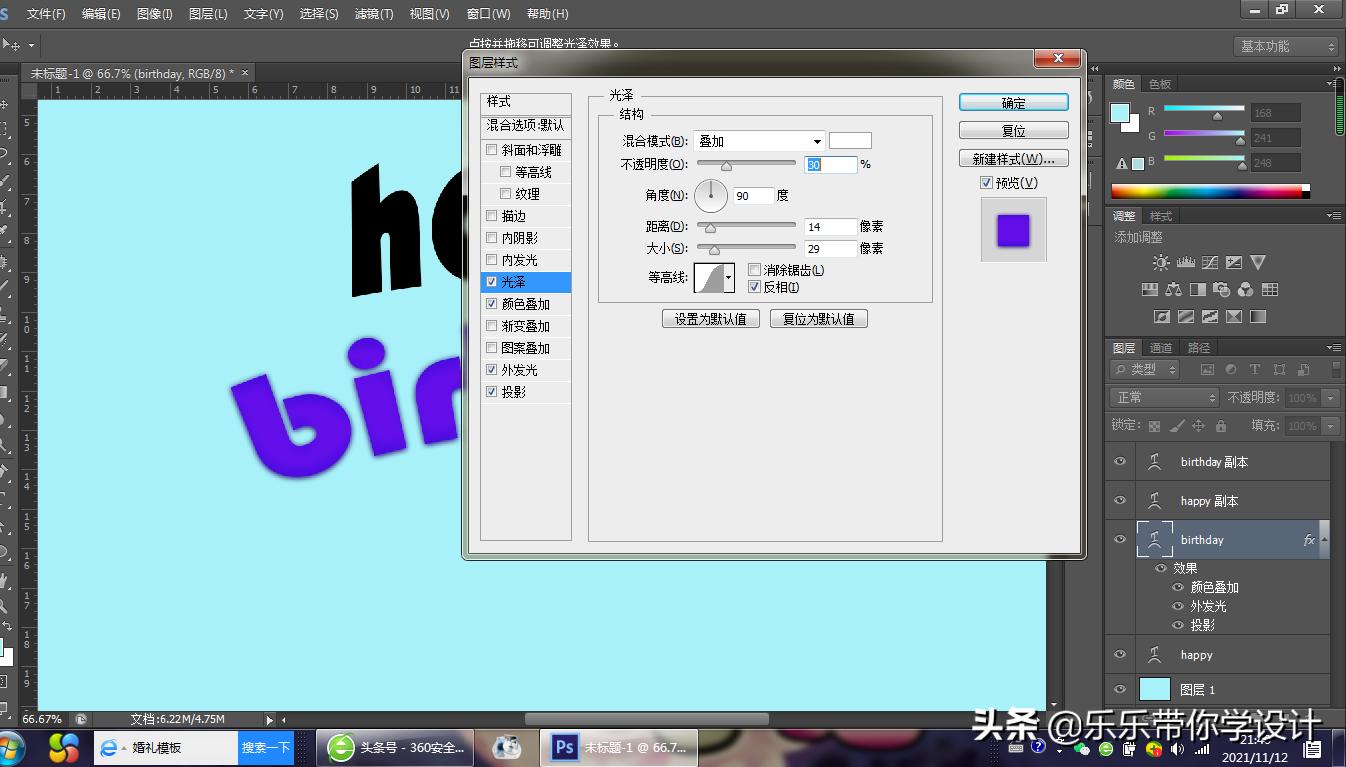Image resolution: width=1346 pixels, height=767 pixels.
Task: Click the Curves adjustment icon
Action: (1210, 262)
